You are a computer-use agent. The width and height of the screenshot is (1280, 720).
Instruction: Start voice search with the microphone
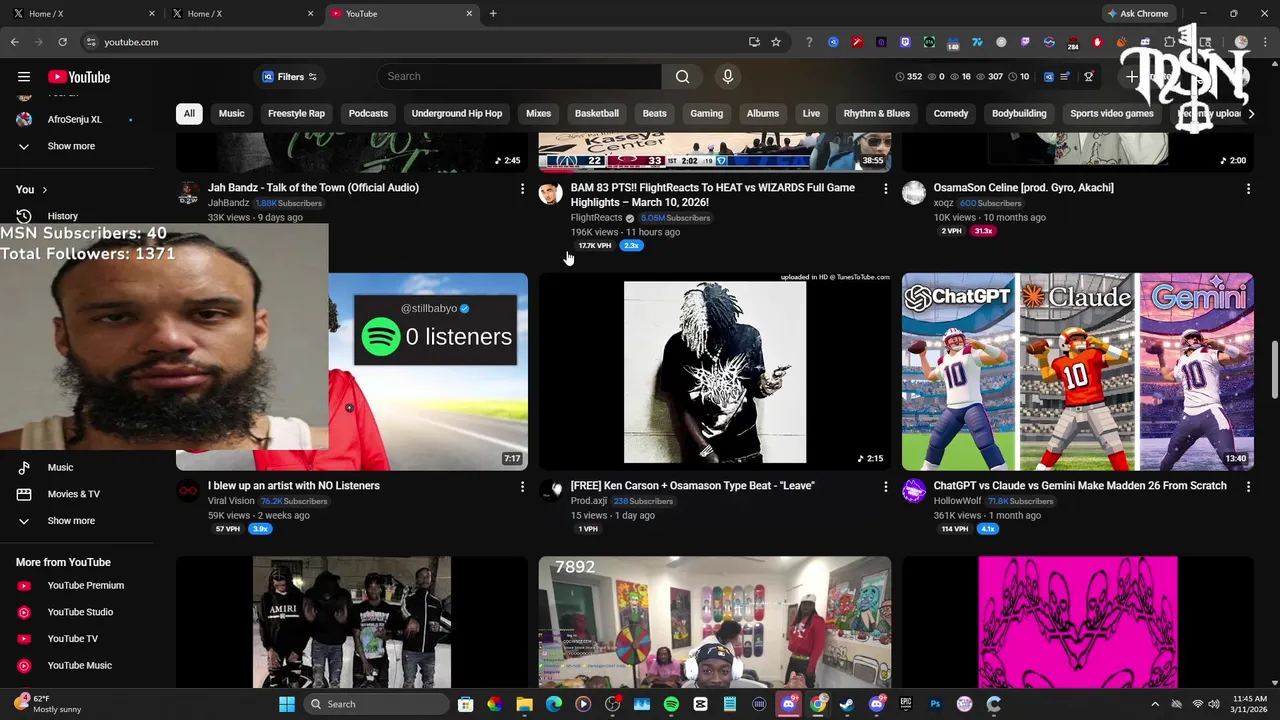pos(728,77)
